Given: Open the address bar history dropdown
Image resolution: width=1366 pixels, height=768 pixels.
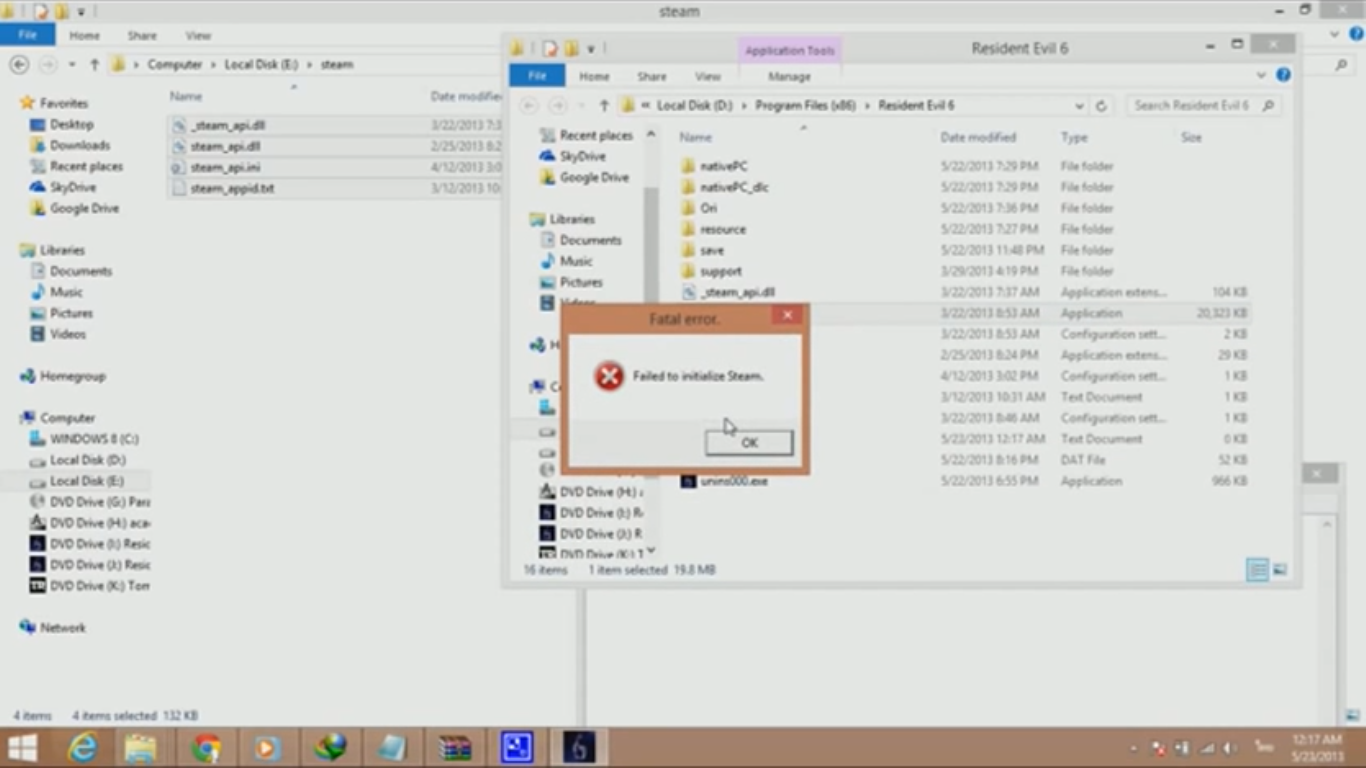Looking at the screenshot, I should [1078, 105].
